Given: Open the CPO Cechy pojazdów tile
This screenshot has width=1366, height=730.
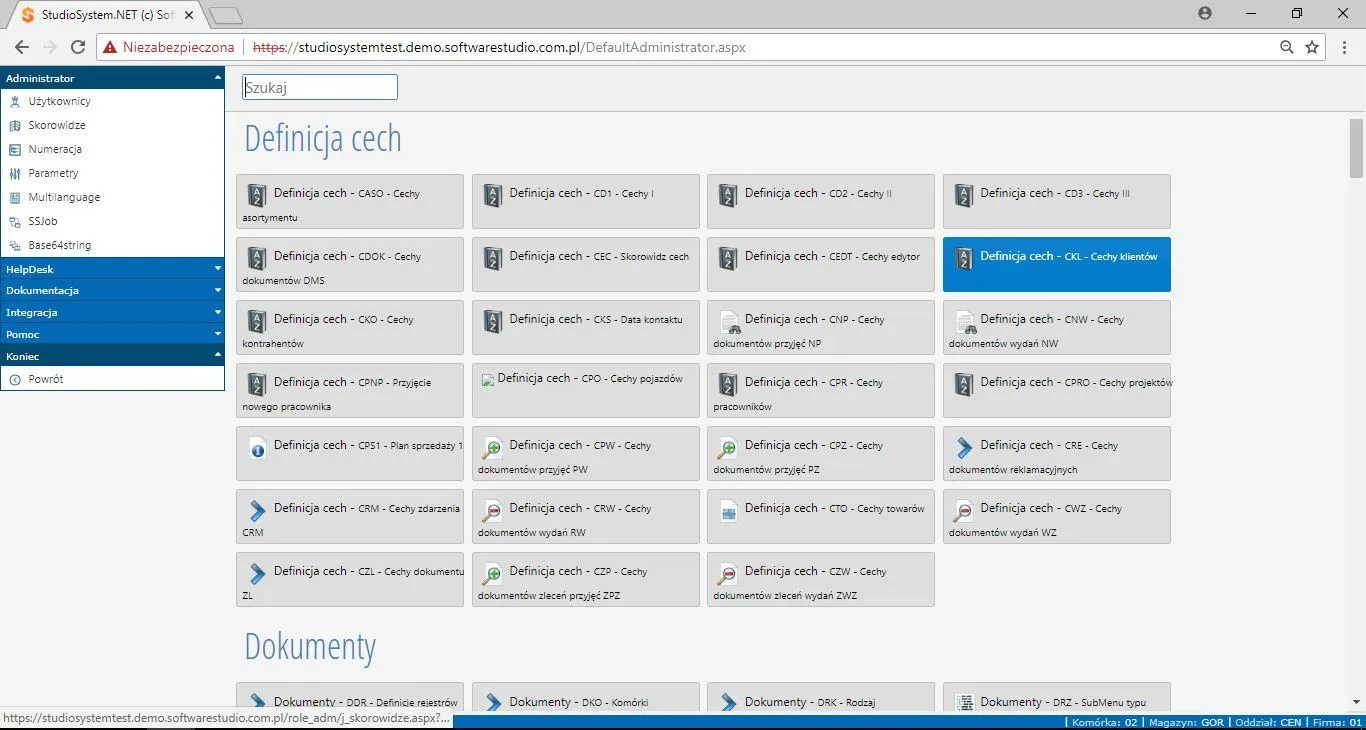Looking at the screenshot, I should [585, 390].
